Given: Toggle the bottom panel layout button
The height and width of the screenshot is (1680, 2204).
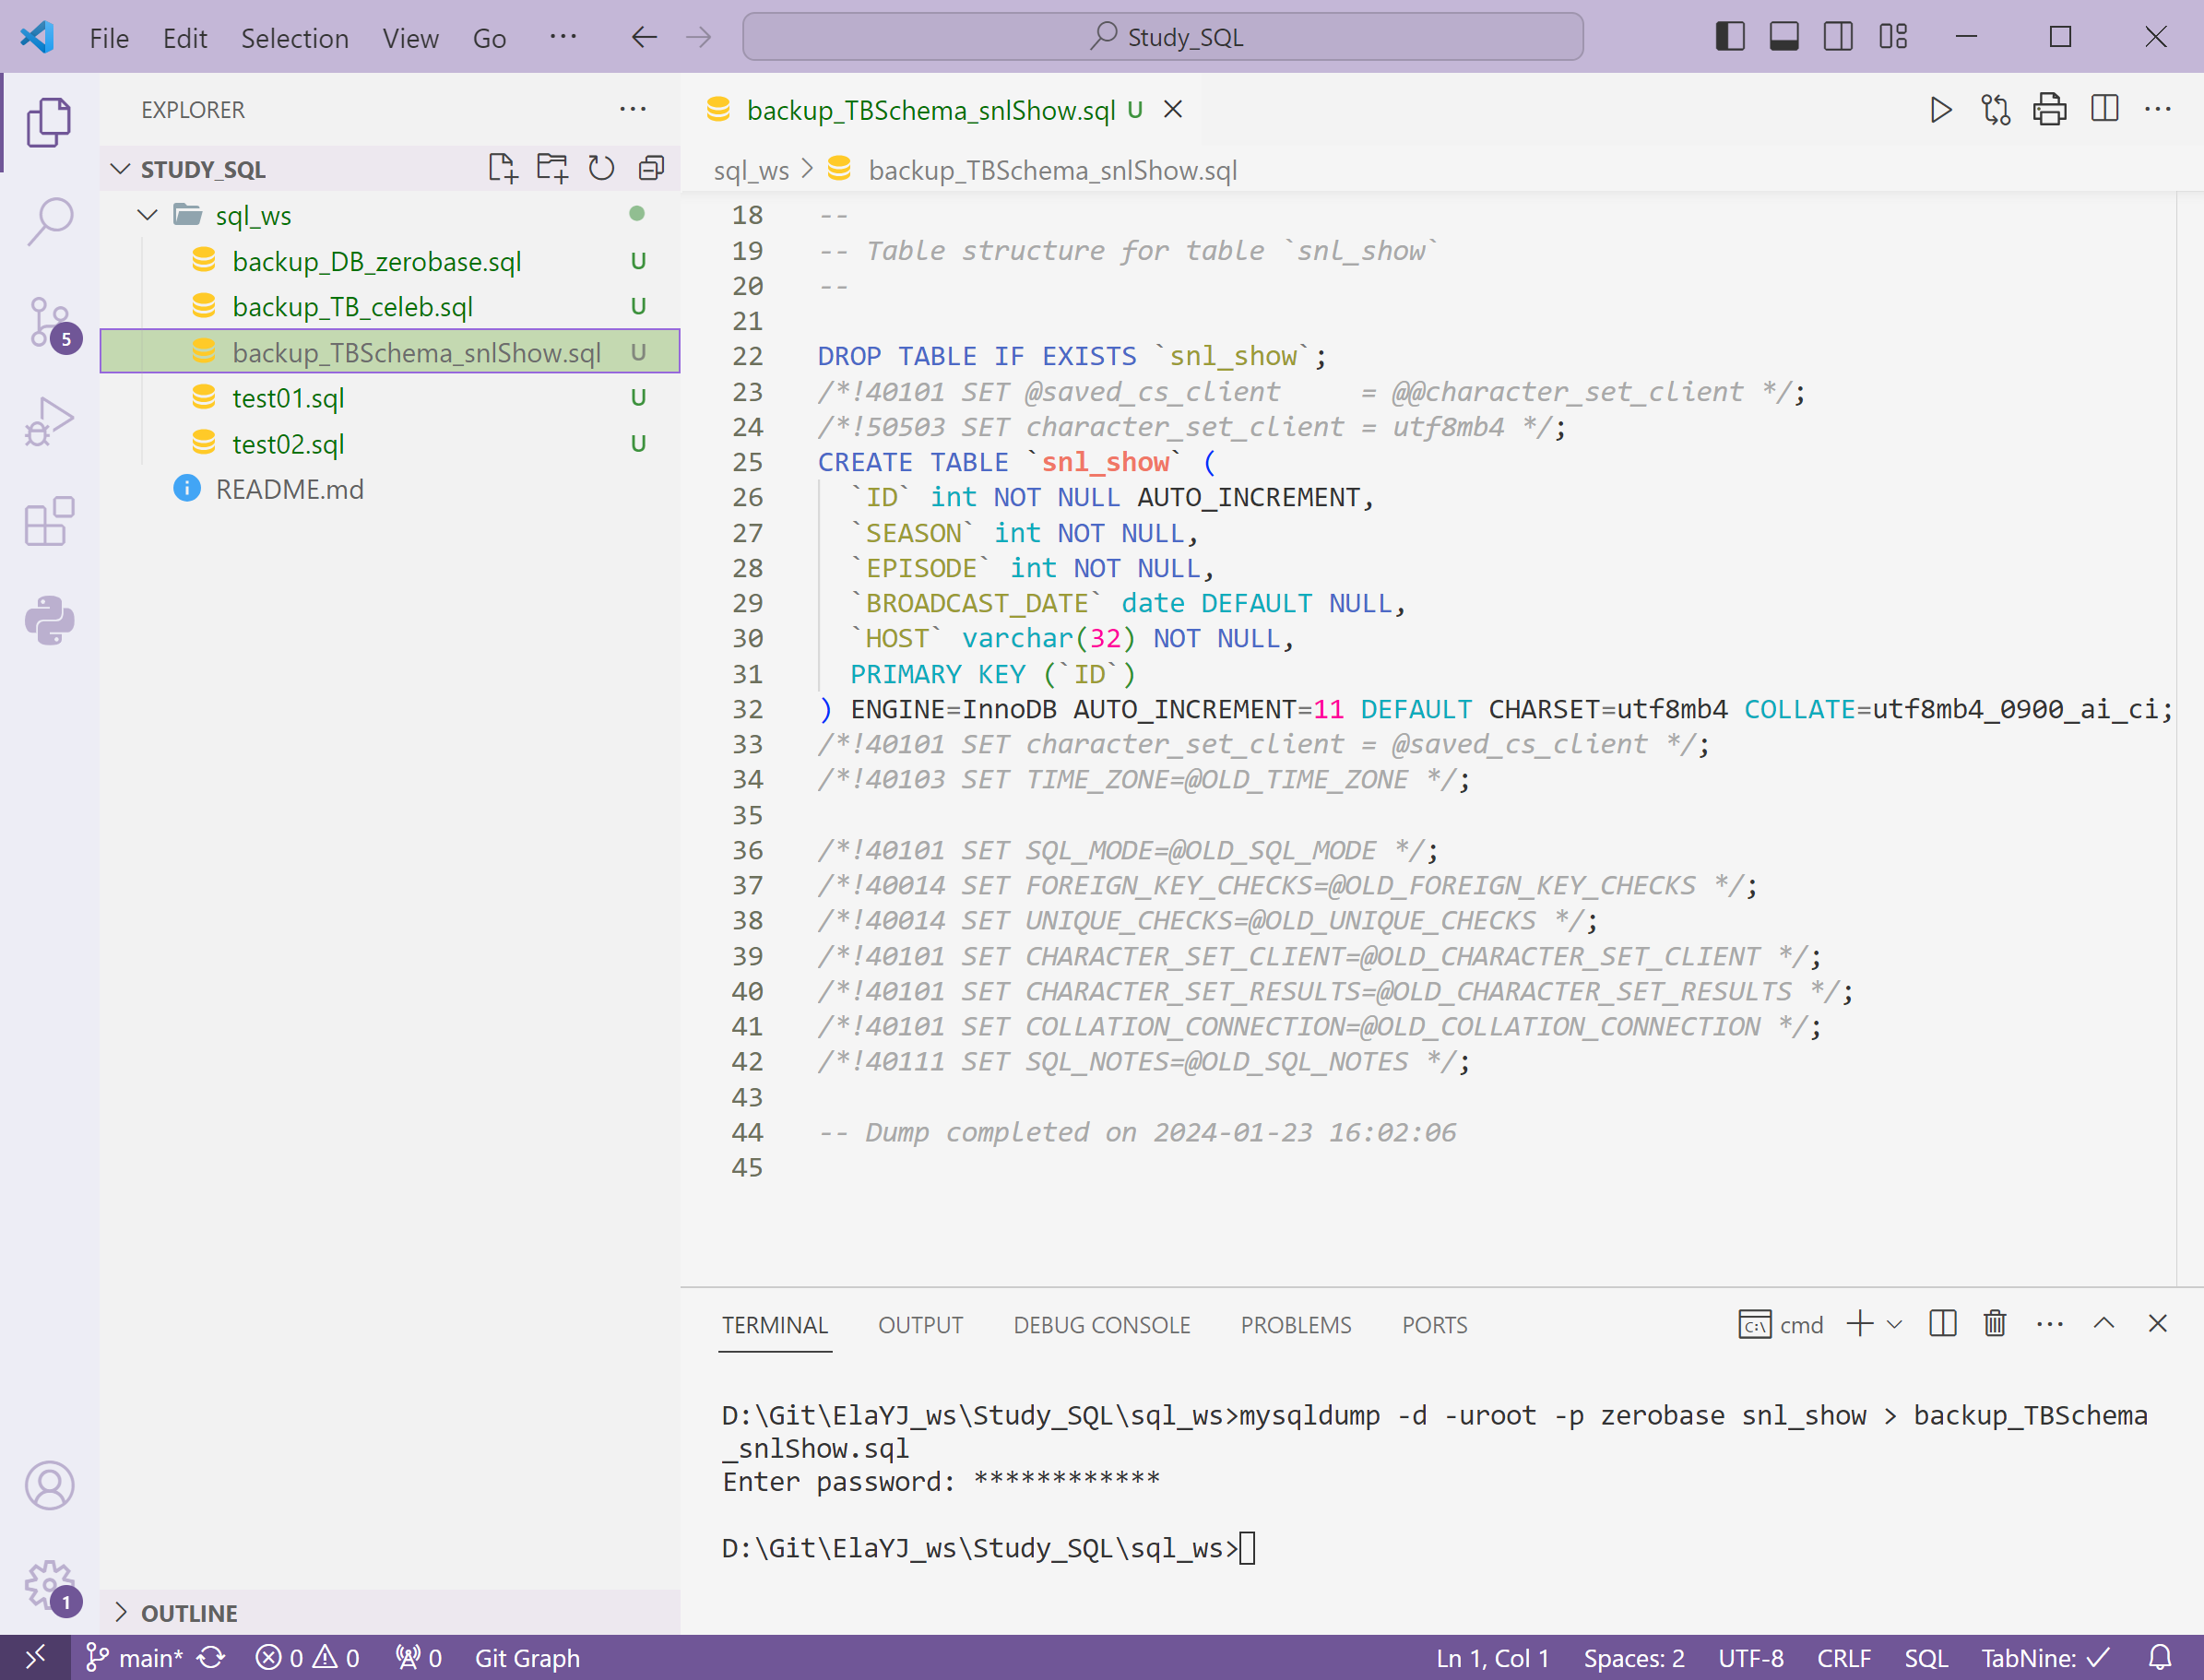Looking at the screenshot, I should click(1784, 37).
